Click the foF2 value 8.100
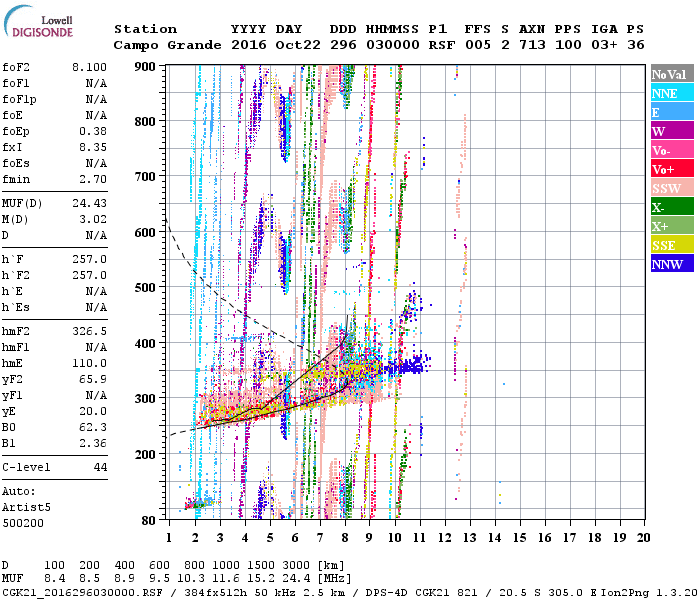 [x=89, y=67]
